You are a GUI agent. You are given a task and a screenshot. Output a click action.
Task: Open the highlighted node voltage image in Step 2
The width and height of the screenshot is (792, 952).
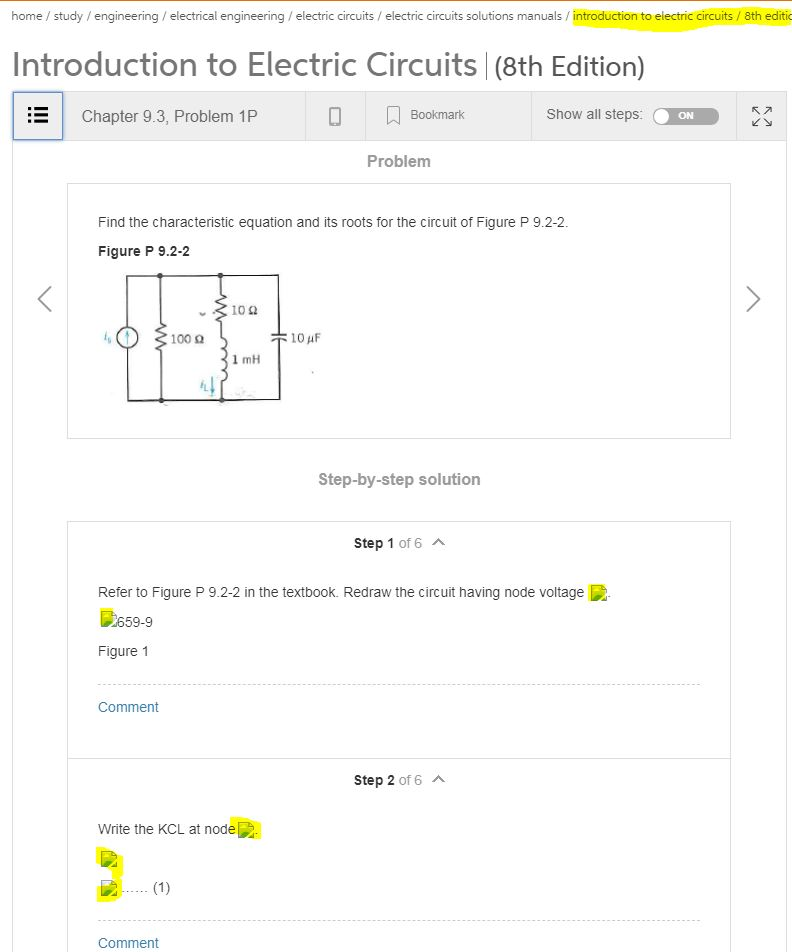246,828
